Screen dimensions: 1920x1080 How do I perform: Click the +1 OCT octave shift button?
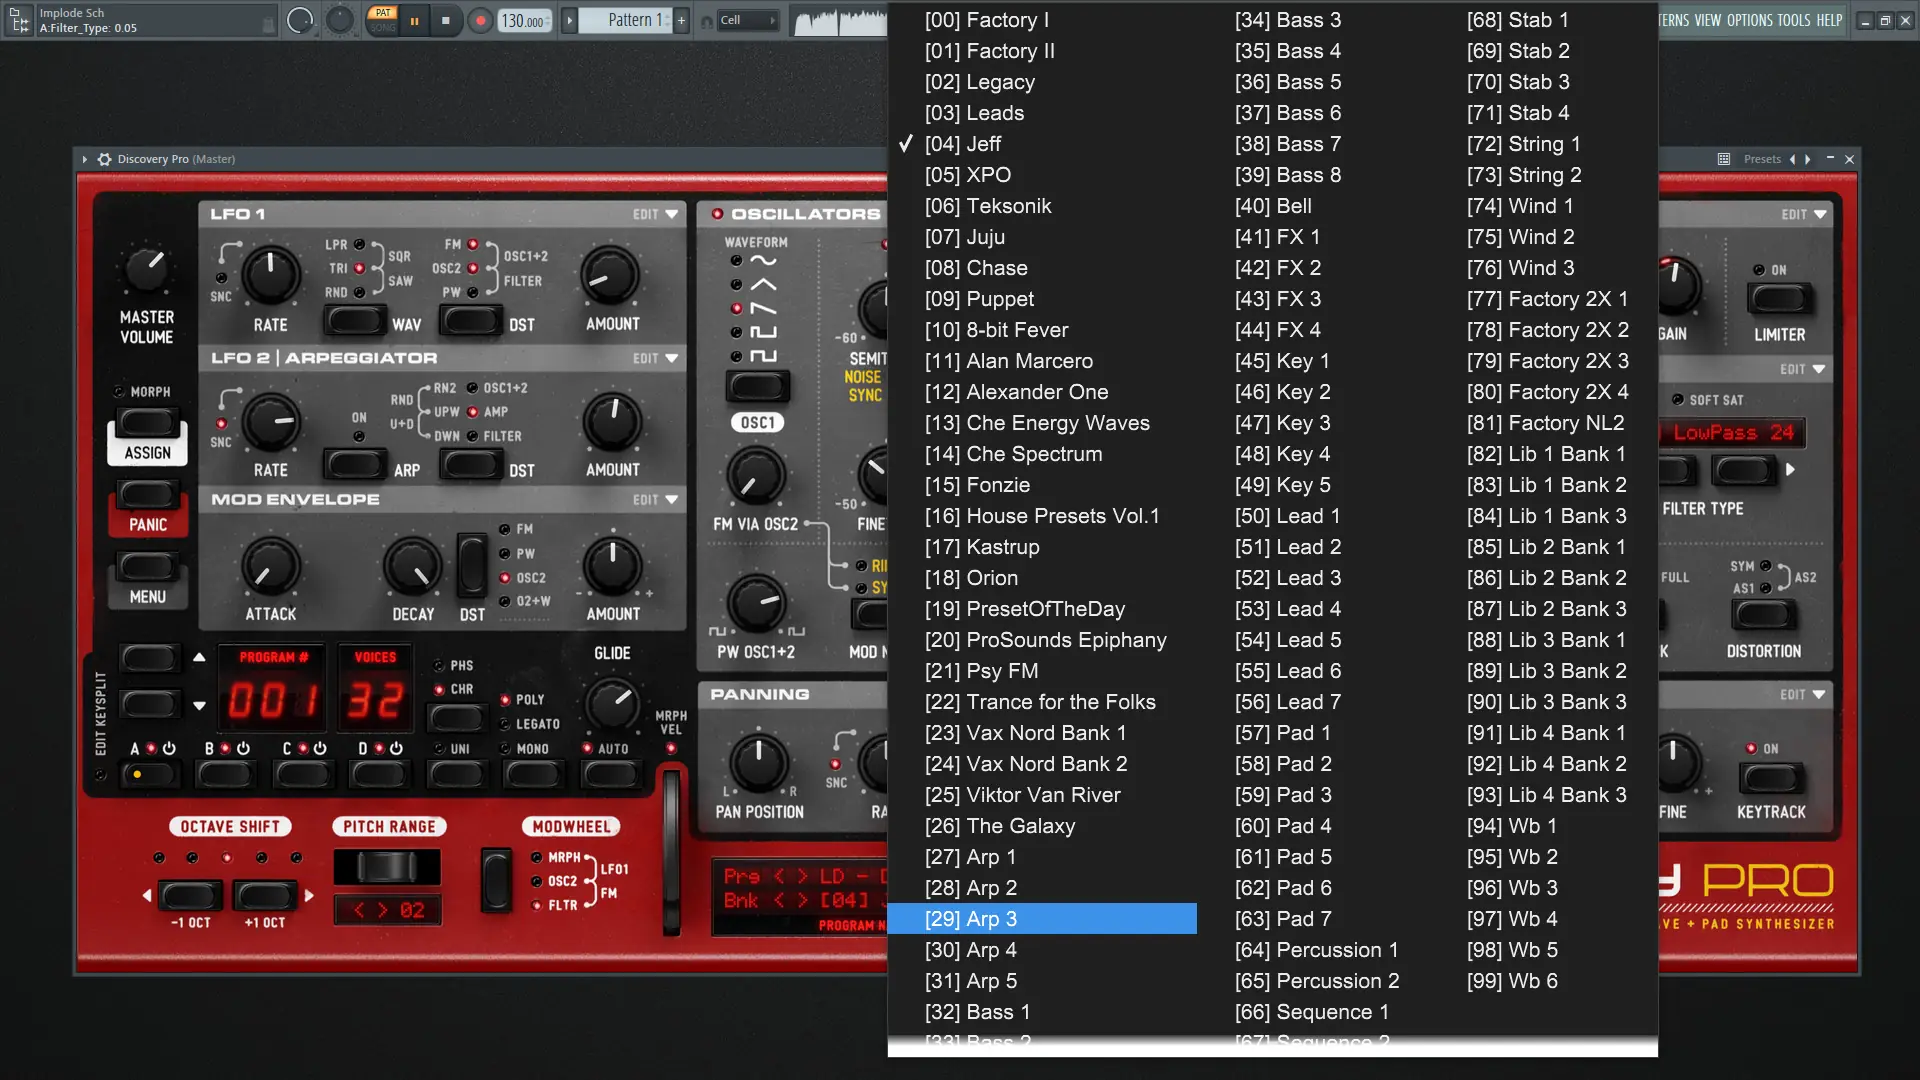coord(265,896)
